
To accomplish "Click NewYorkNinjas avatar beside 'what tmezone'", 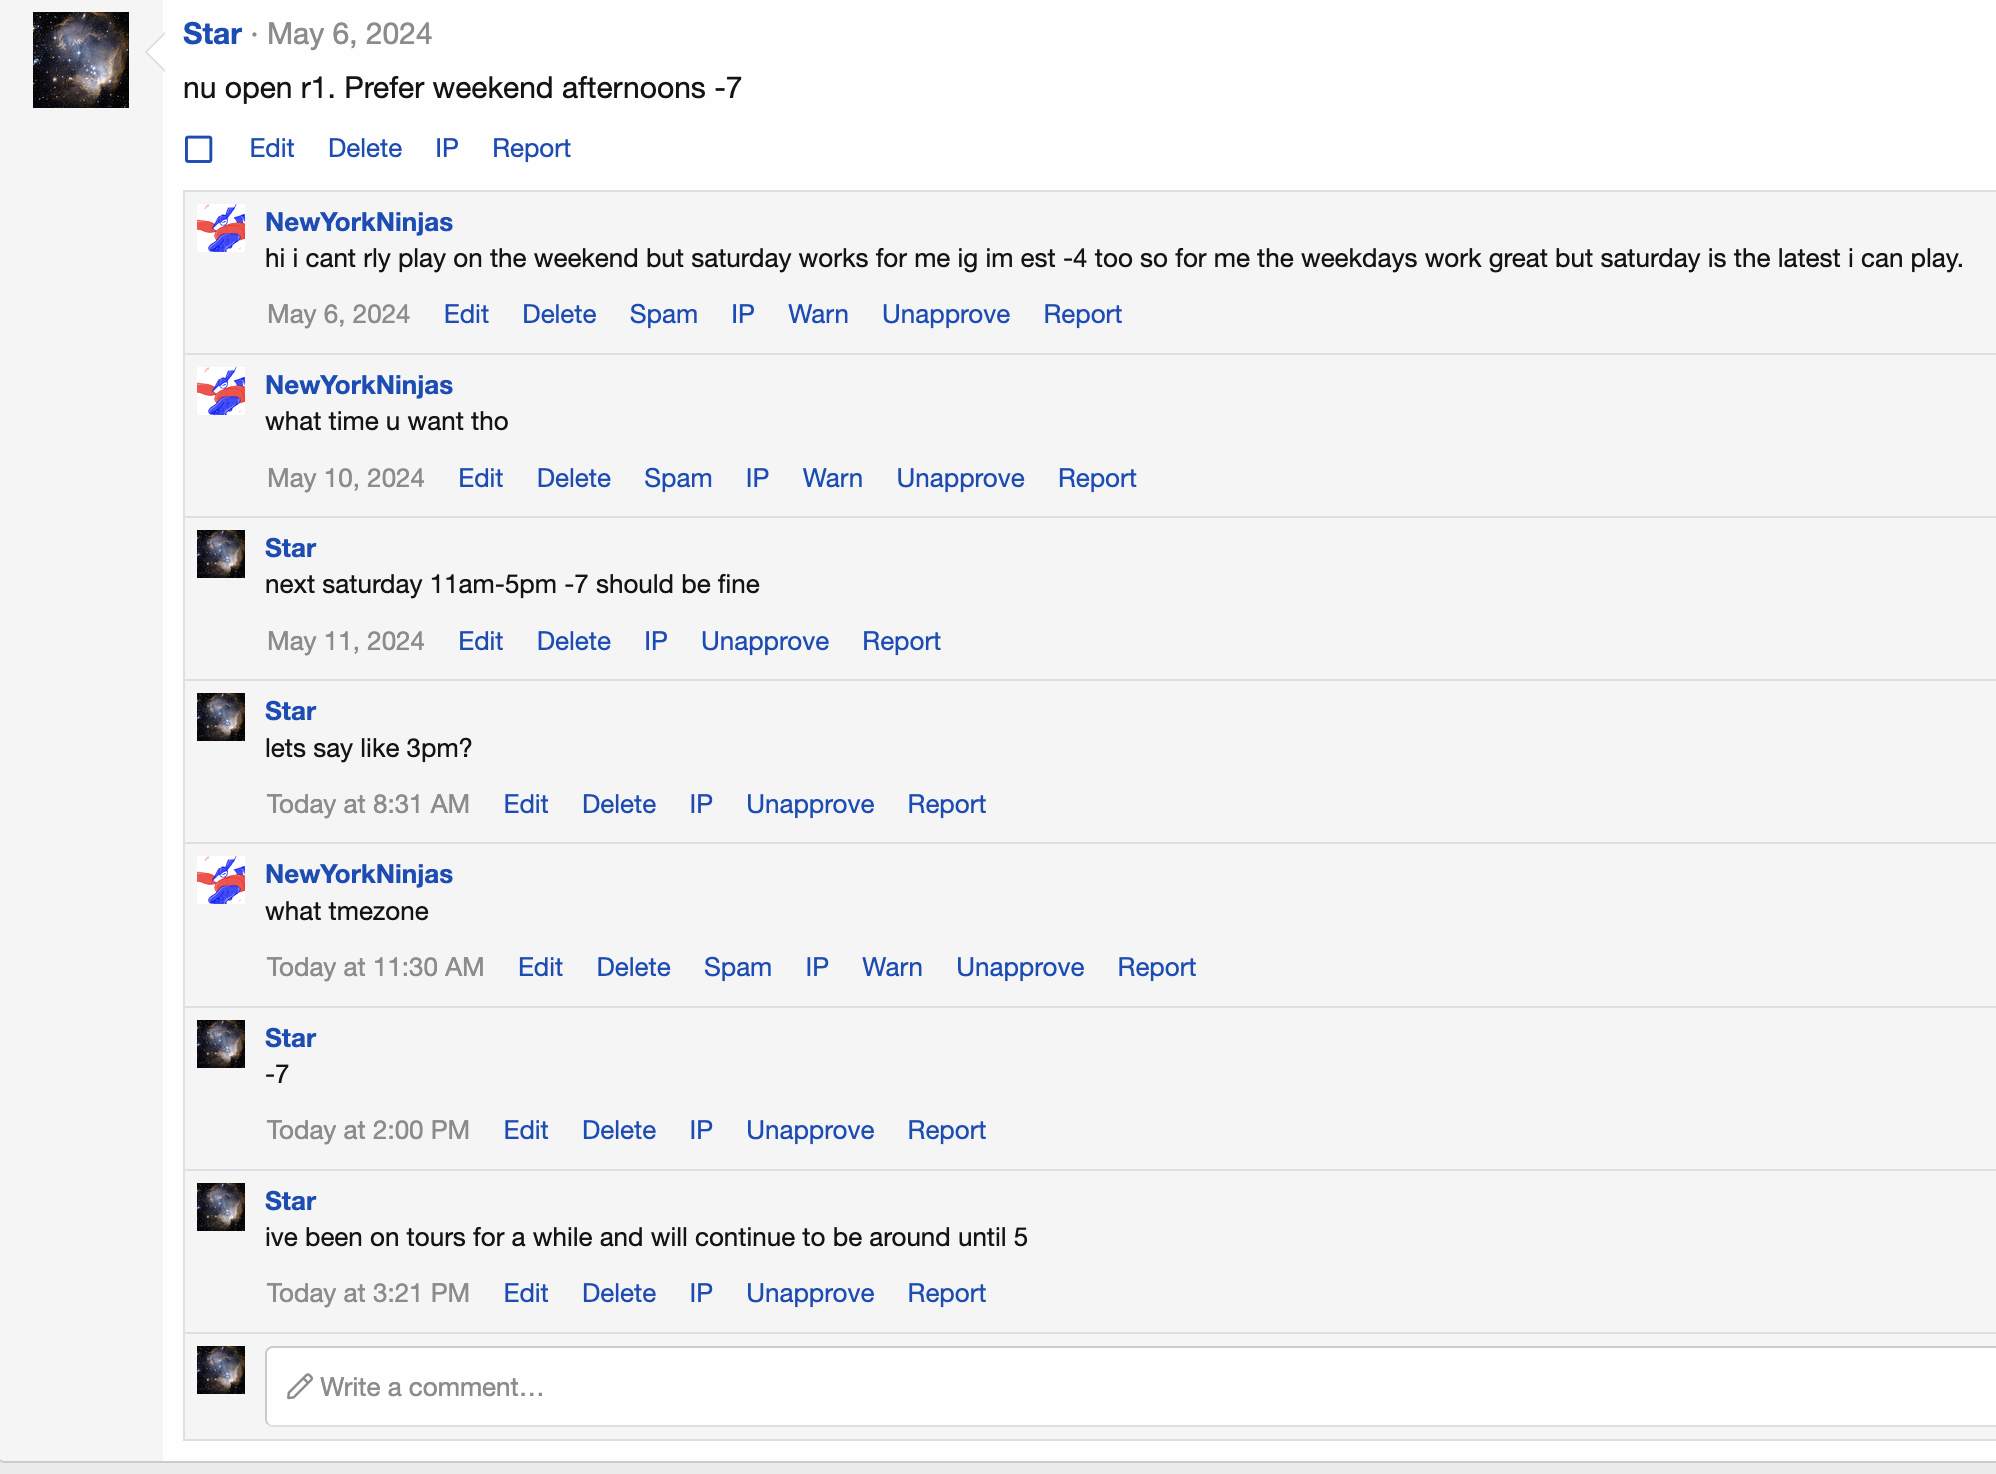I will [221, 881].
